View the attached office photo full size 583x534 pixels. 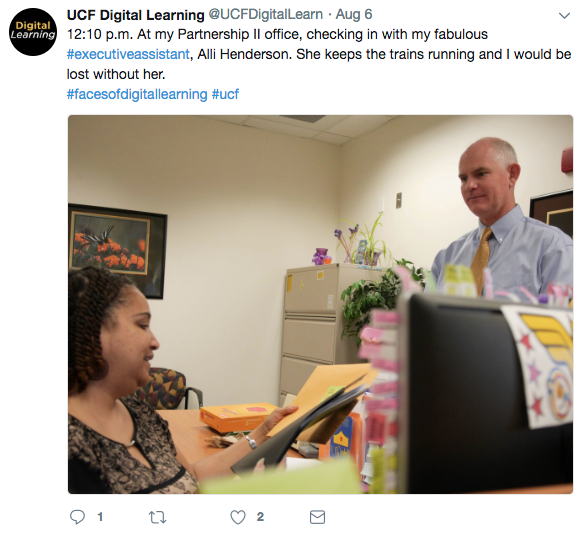(320, 304)
